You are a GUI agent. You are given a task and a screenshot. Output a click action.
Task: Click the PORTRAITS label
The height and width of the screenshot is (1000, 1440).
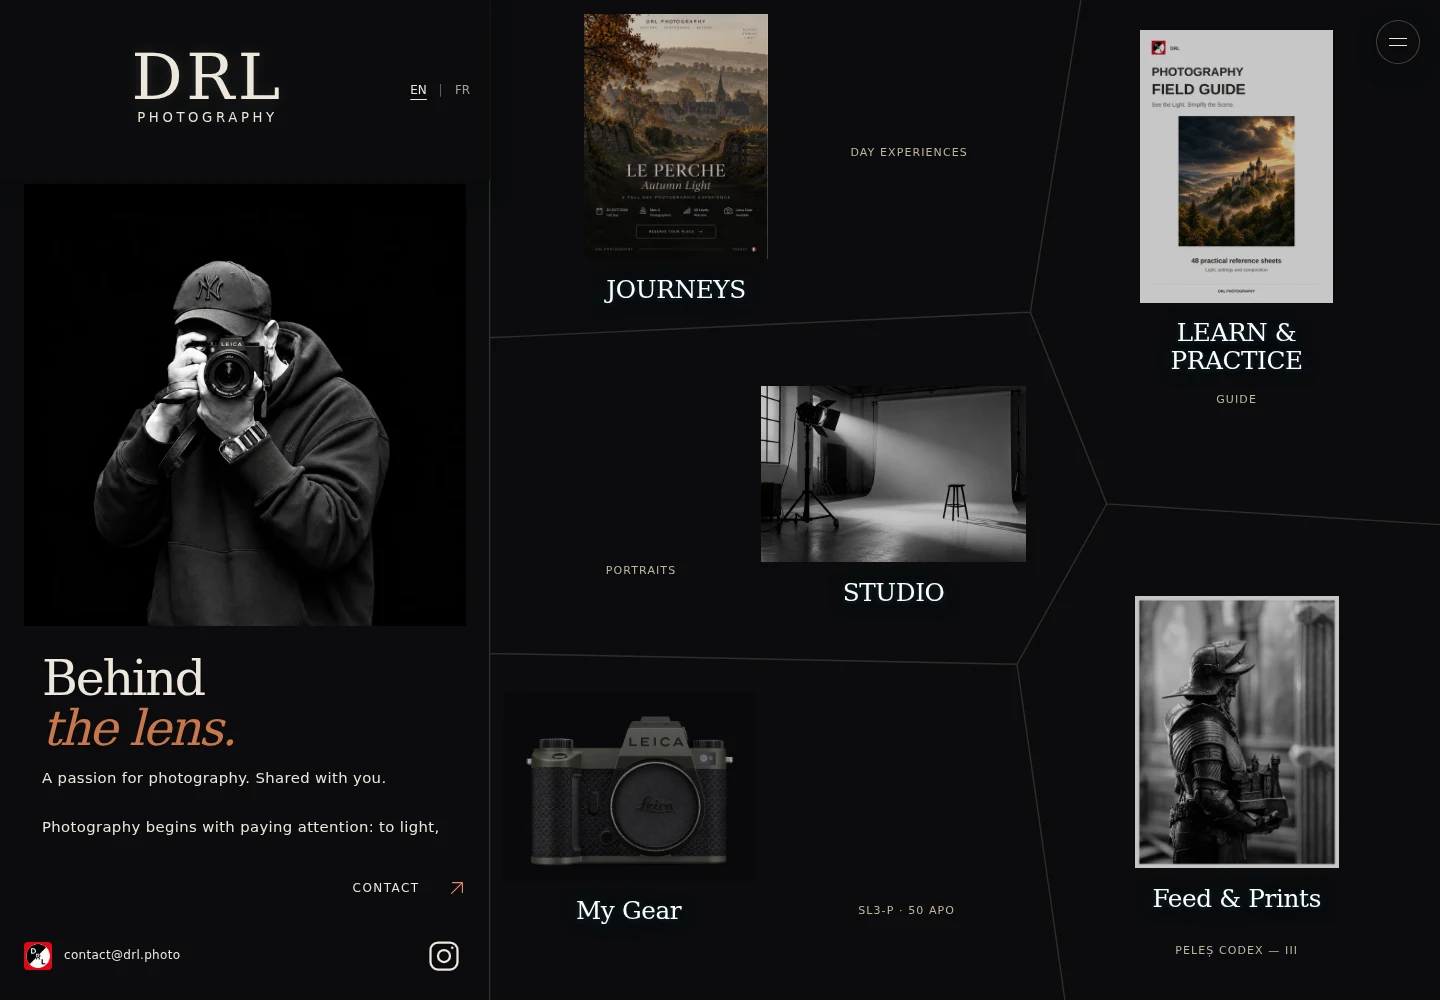click(641, 570)
